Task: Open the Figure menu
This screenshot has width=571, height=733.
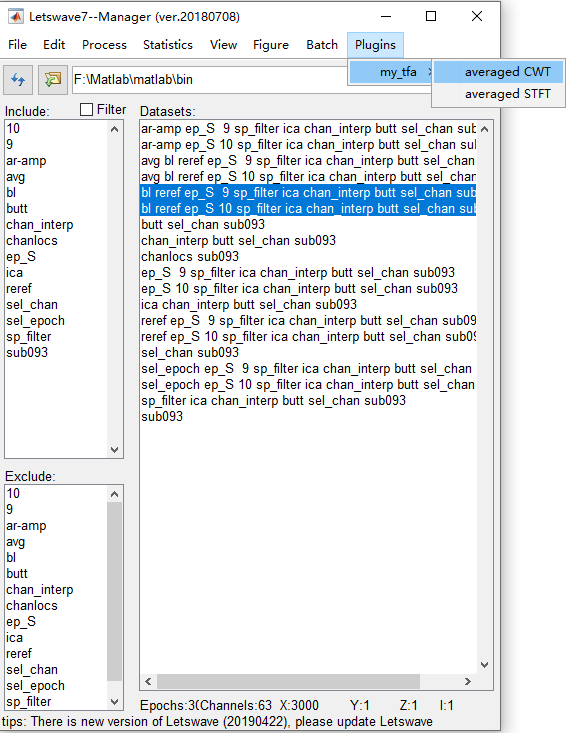Action: point(271,45)
